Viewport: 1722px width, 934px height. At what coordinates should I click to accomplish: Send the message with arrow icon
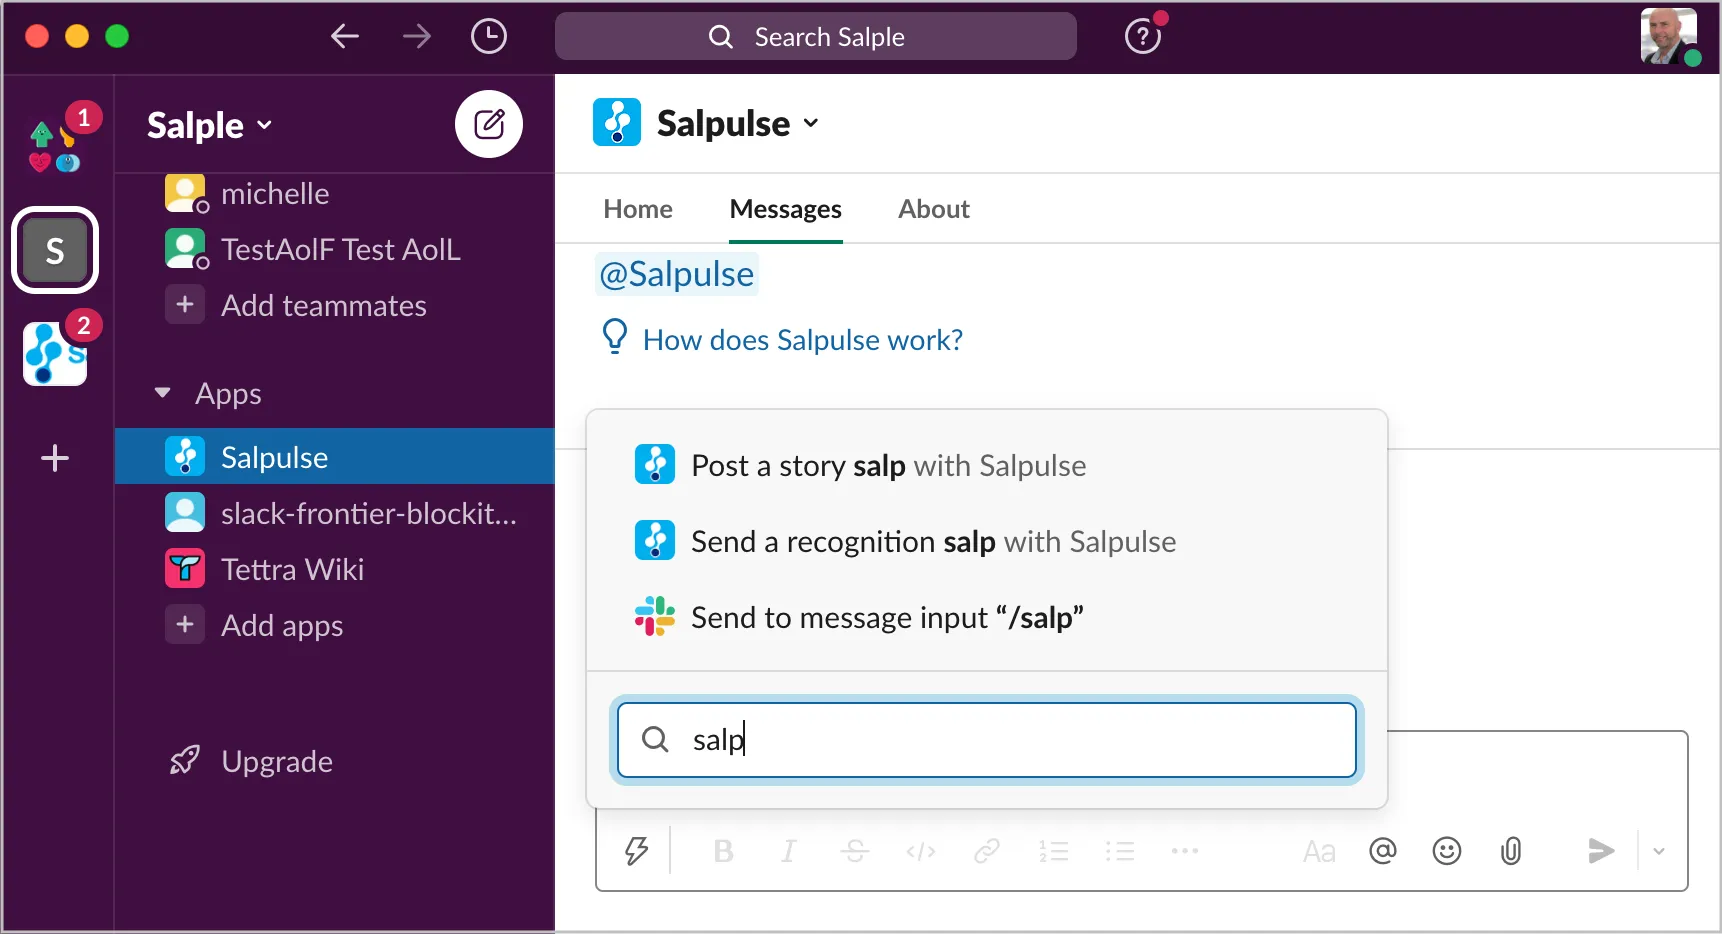coord(1601,851)
